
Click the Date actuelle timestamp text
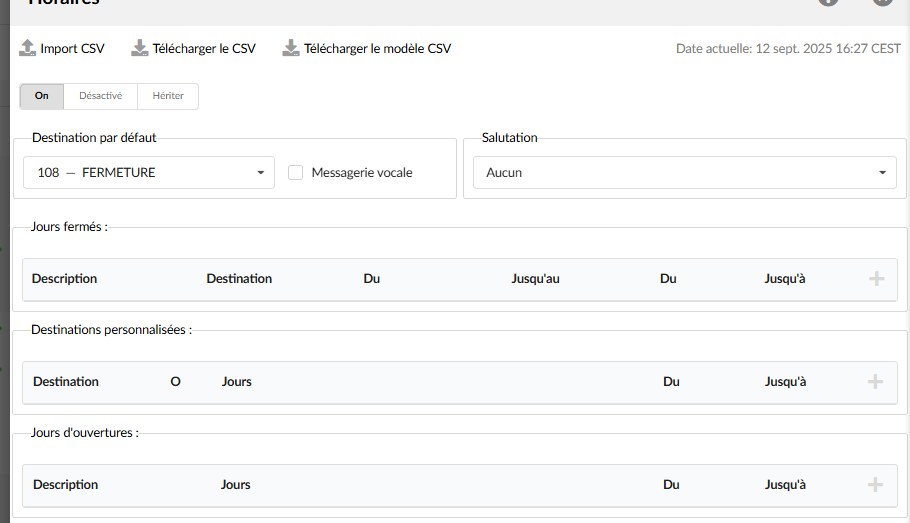pos(788,48)
